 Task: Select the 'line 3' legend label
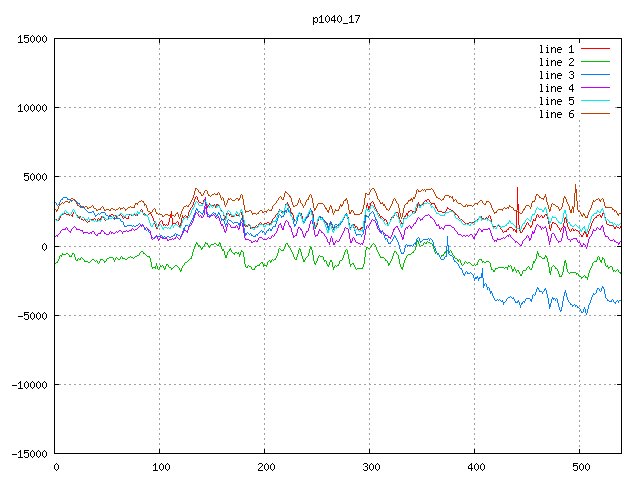point(556,75)
